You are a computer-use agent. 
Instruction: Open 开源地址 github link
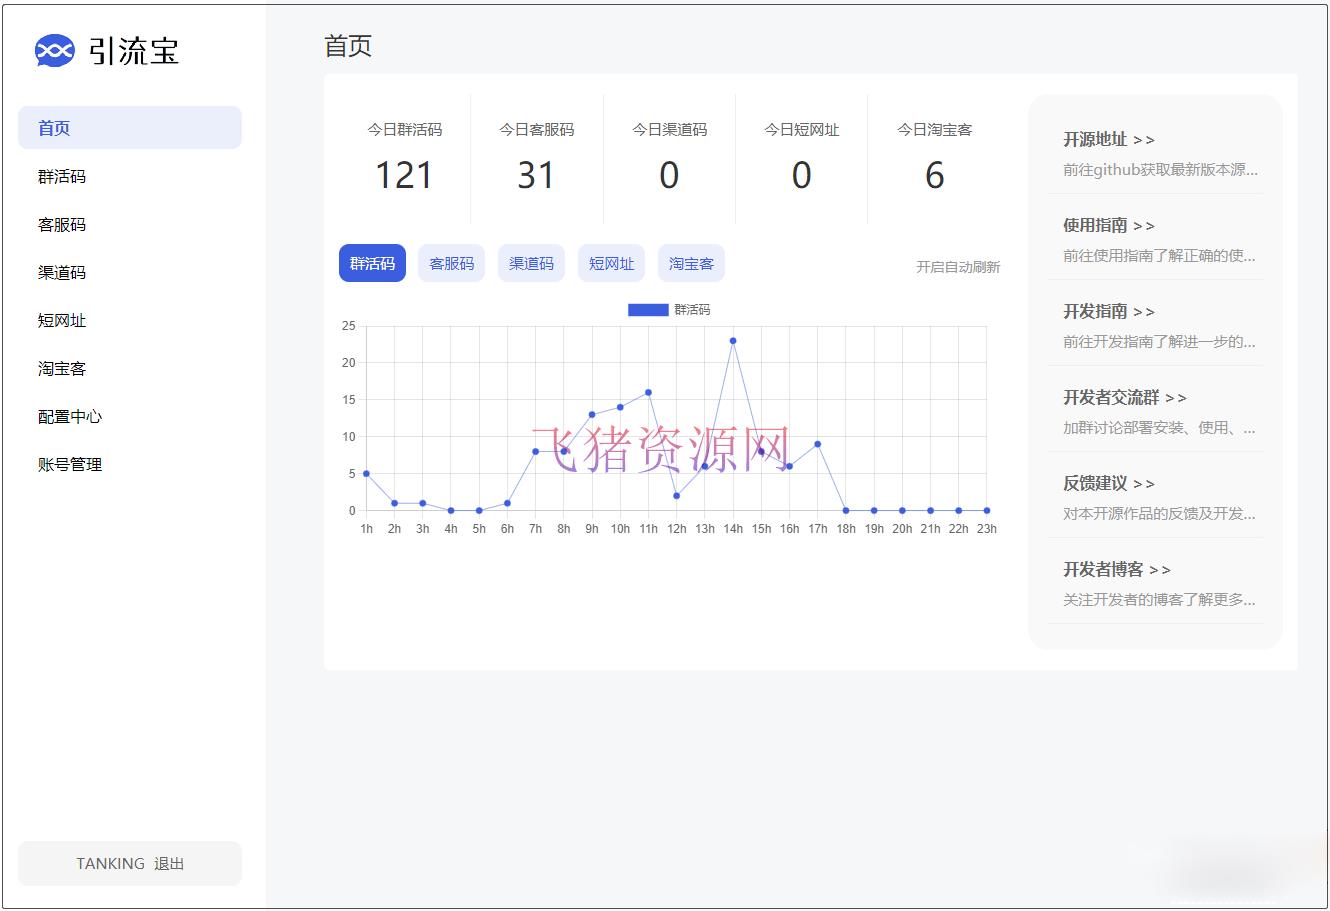(1108, 140)
